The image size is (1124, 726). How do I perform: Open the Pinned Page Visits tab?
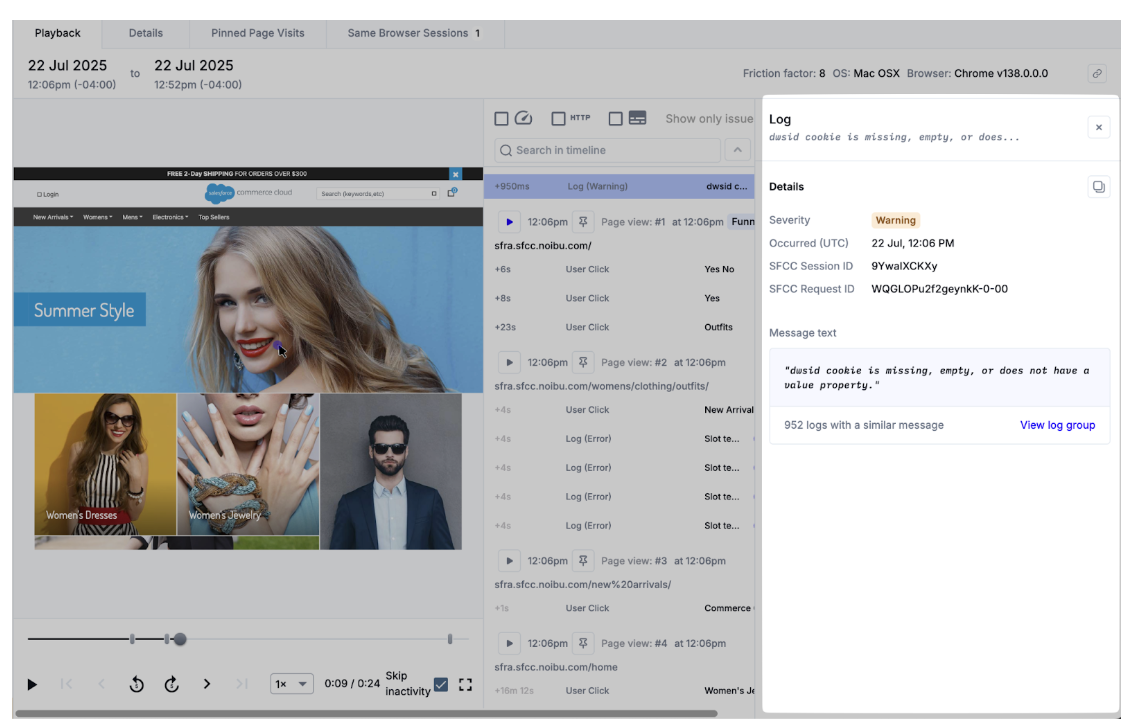click(x=257, y=33)
